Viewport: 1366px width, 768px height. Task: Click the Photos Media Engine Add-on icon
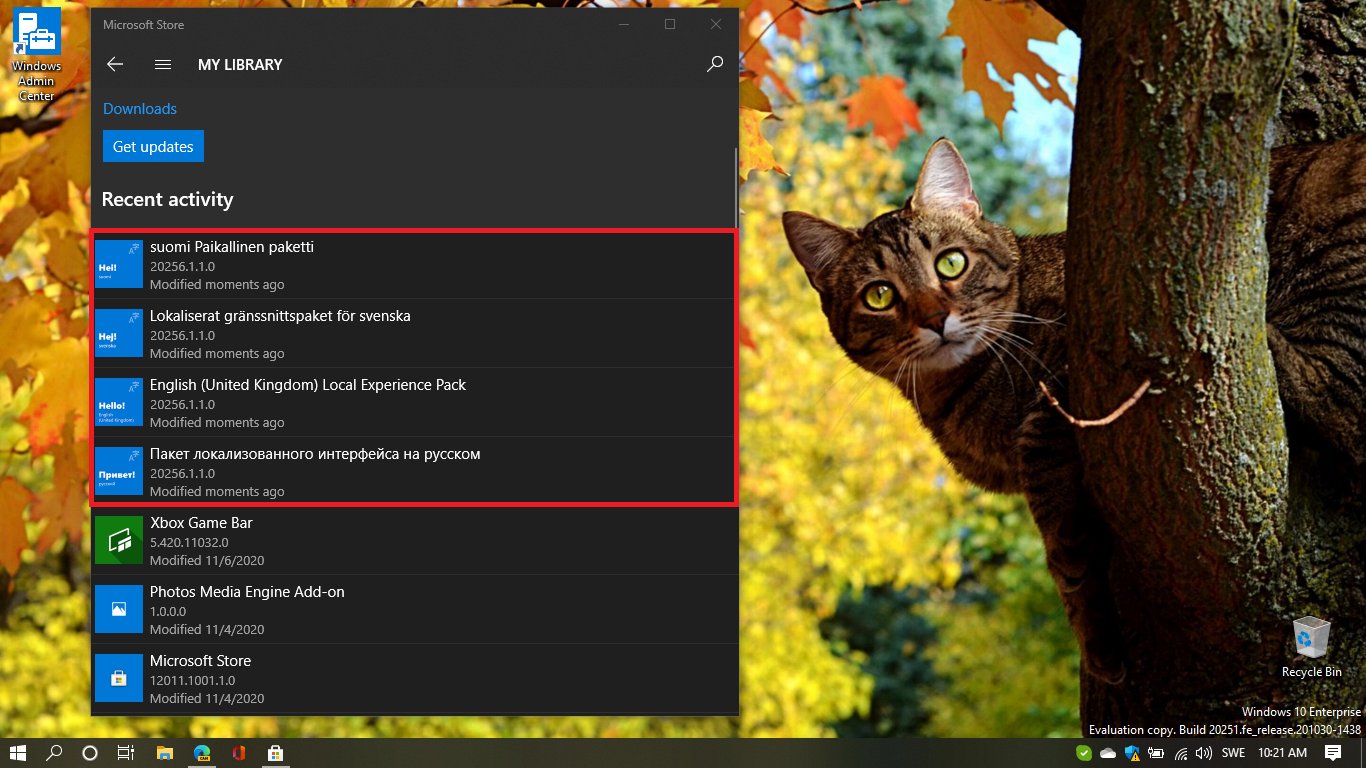coord(119,609)
